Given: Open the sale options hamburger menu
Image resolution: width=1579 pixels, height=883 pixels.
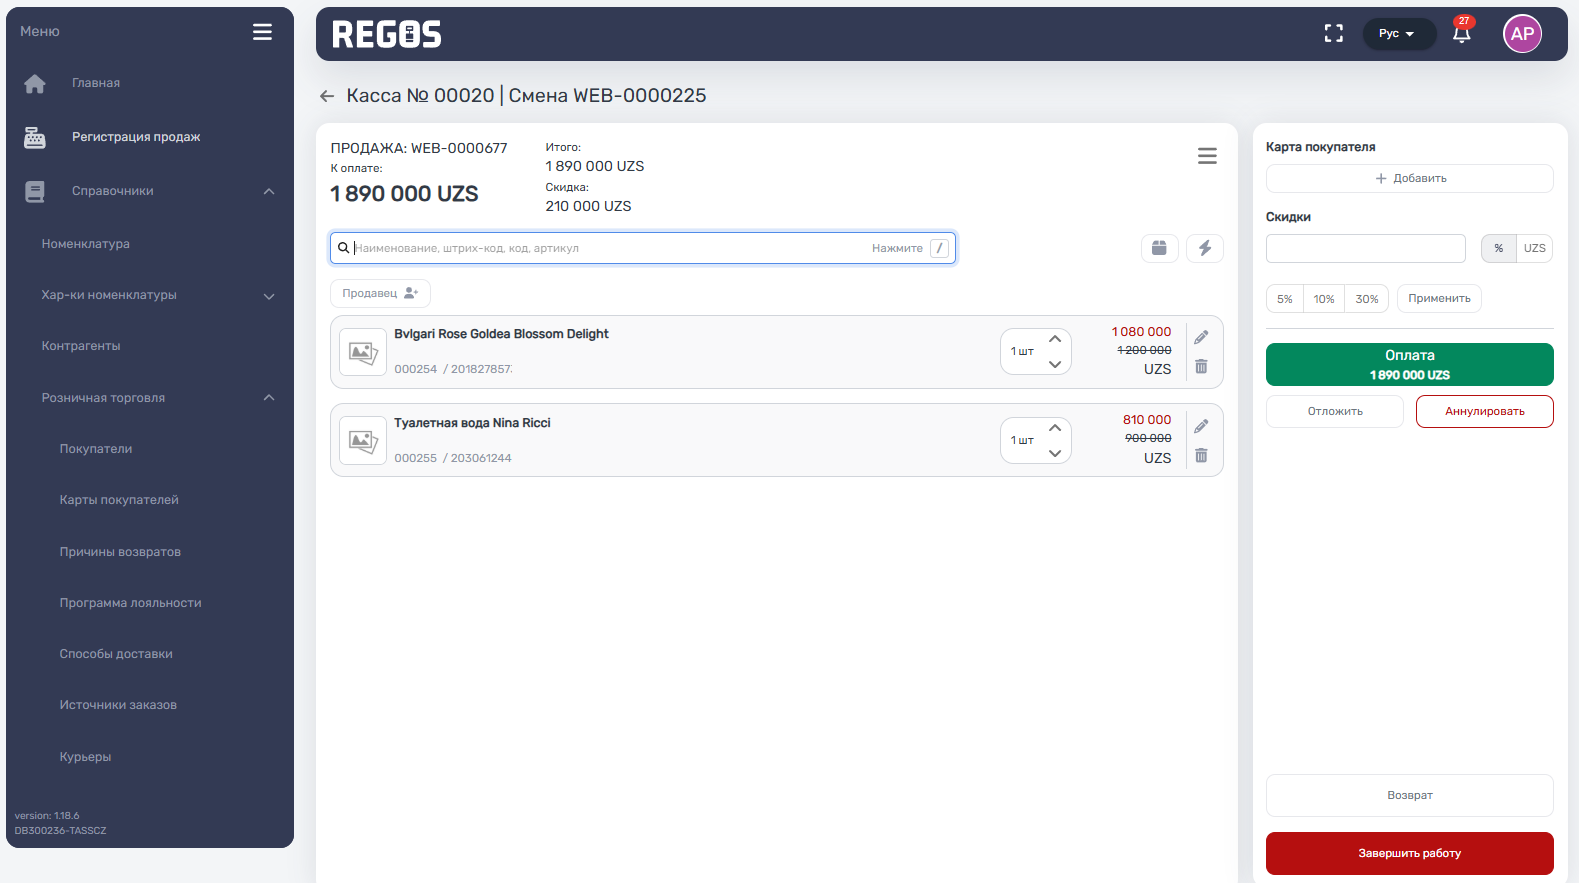Looking at the screenshot, I should (1207, 156).
